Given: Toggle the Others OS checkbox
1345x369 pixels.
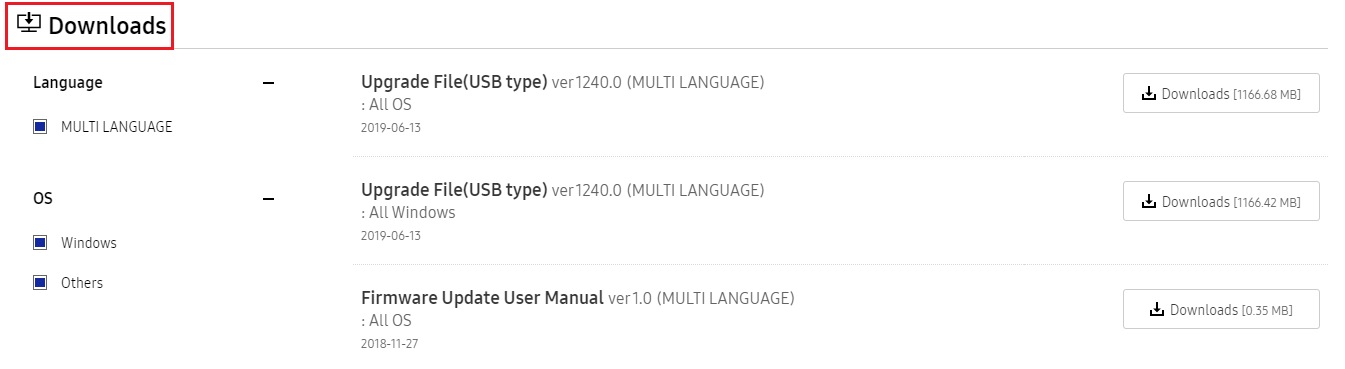Looking at the screenshot, I should [40, 283].
